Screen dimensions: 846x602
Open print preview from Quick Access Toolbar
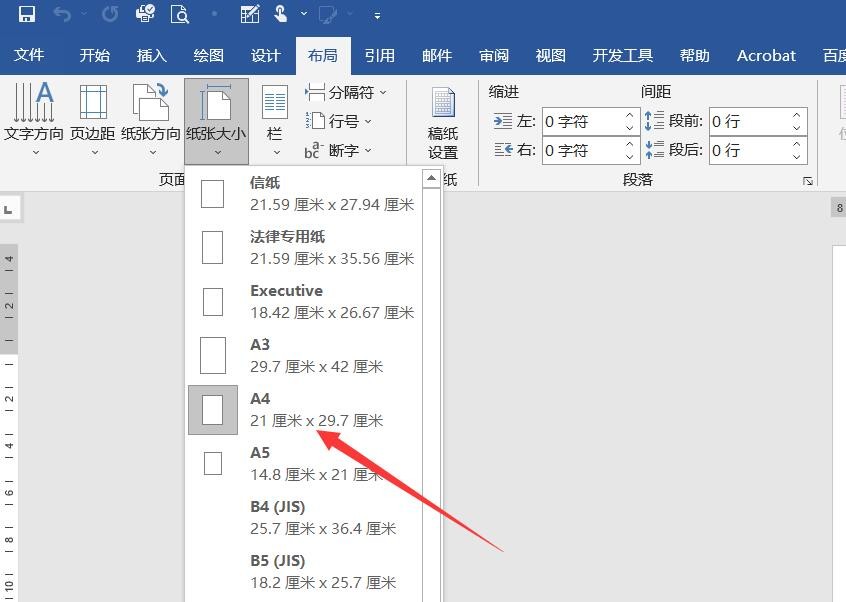(x=181, y=14)
